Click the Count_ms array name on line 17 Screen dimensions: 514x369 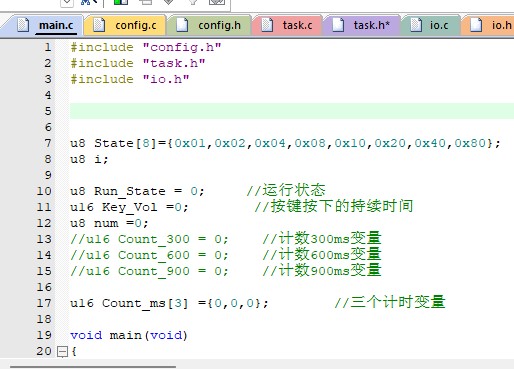(x=134, y=303)
